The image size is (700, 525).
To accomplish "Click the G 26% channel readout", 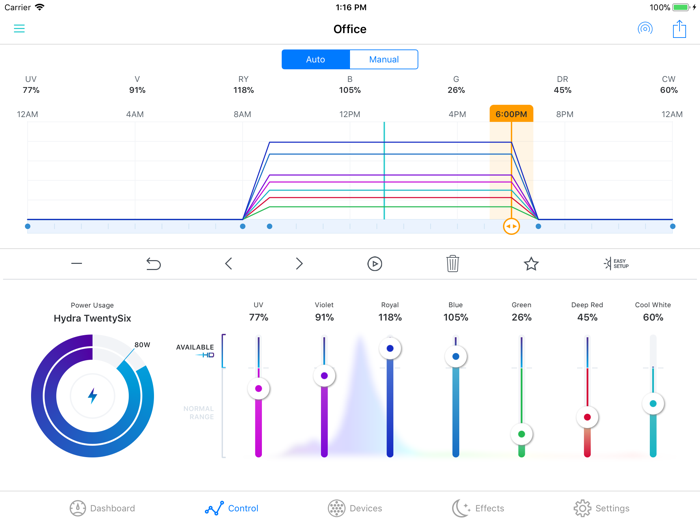I will click(x=456, y=85).
